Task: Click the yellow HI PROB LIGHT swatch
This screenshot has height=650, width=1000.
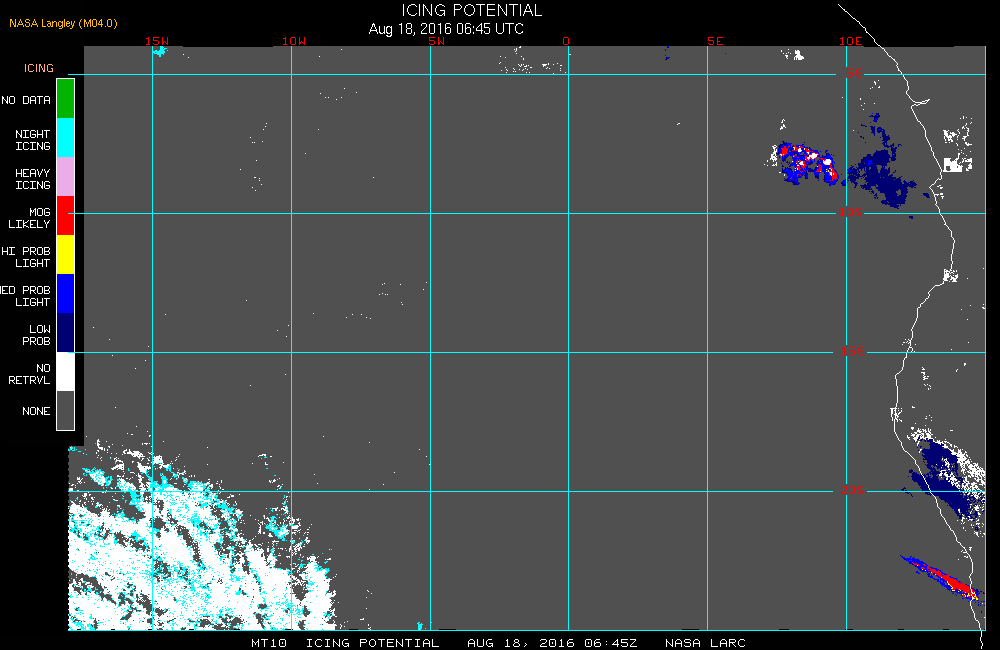Action: coord(66,255)
